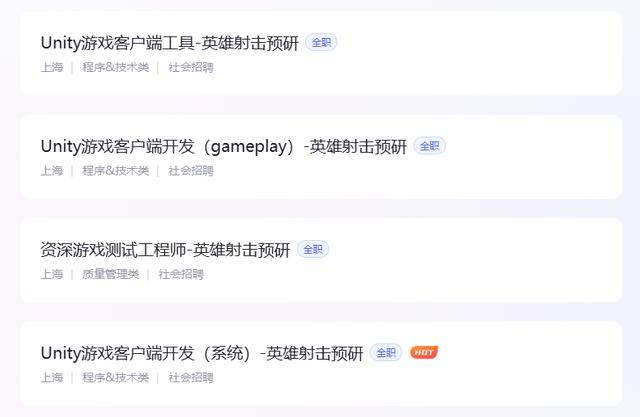Click 全职 badge on 资深游戏测试工程师 listing
Image resolution: width=640 pixels, height=417 pixels.
click(x=313, y=249)
